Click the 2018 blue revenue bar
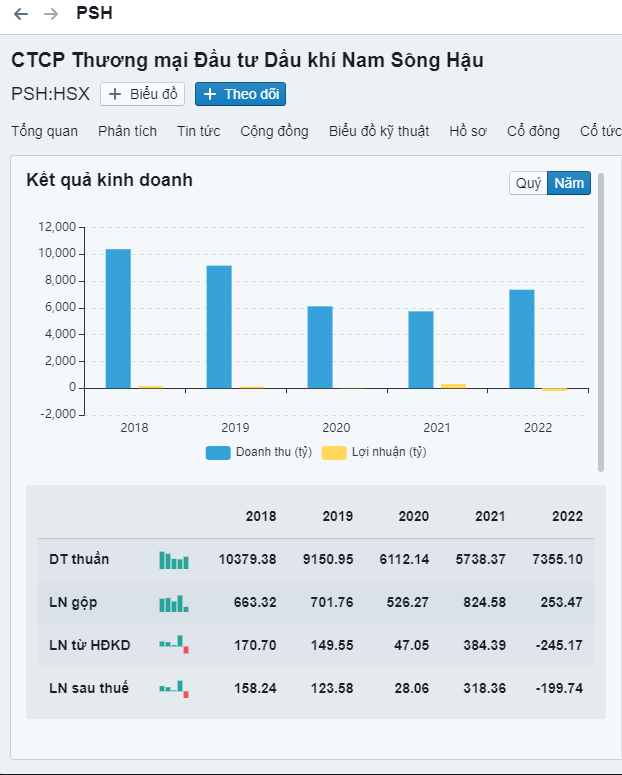 pyautogui.click(x=118, y=318)
